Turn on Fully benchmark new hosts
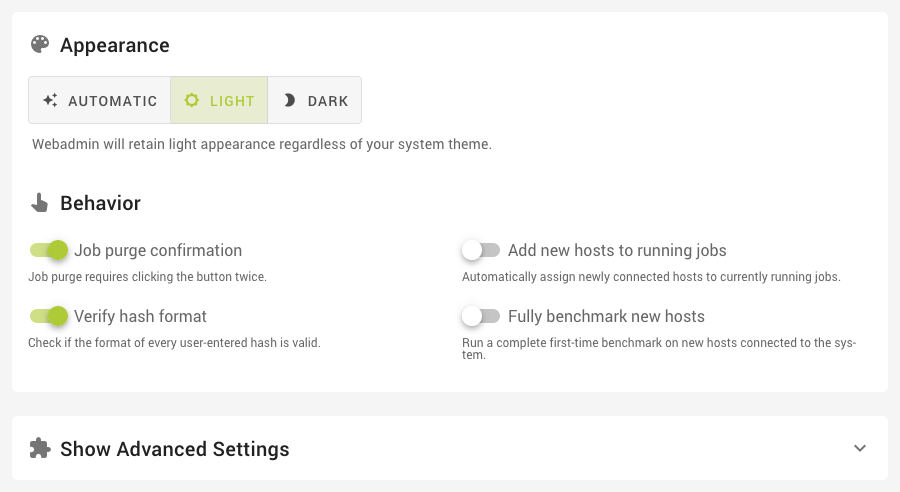The width and height of the screenshot is (900, 492). click(480, 316)
